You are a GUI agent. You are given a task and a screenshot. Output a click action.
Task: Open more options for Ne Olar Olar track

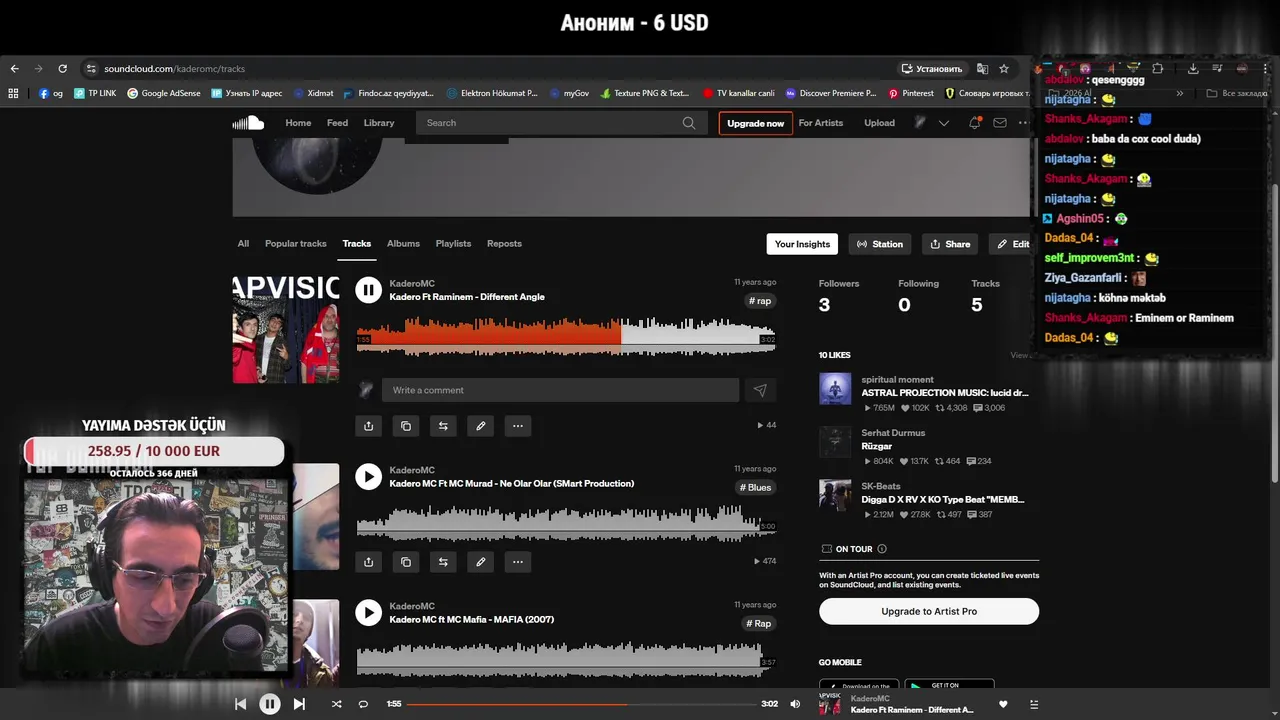pos(518,562)
